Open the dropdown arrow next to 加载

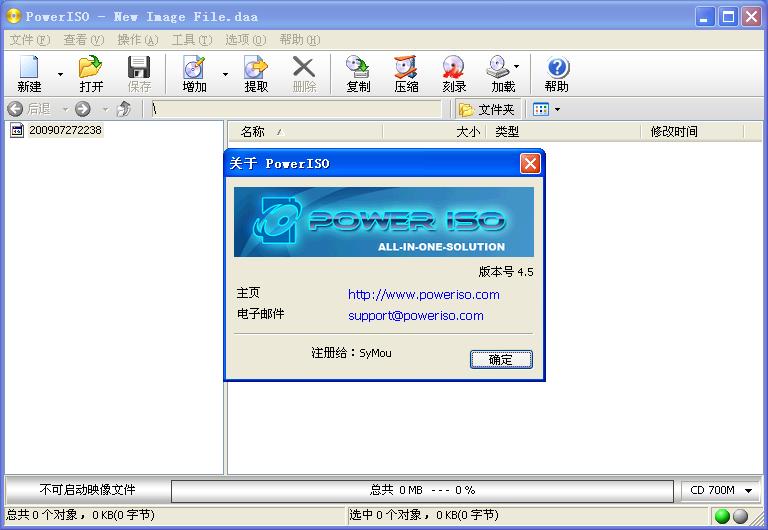coord(517,66)
